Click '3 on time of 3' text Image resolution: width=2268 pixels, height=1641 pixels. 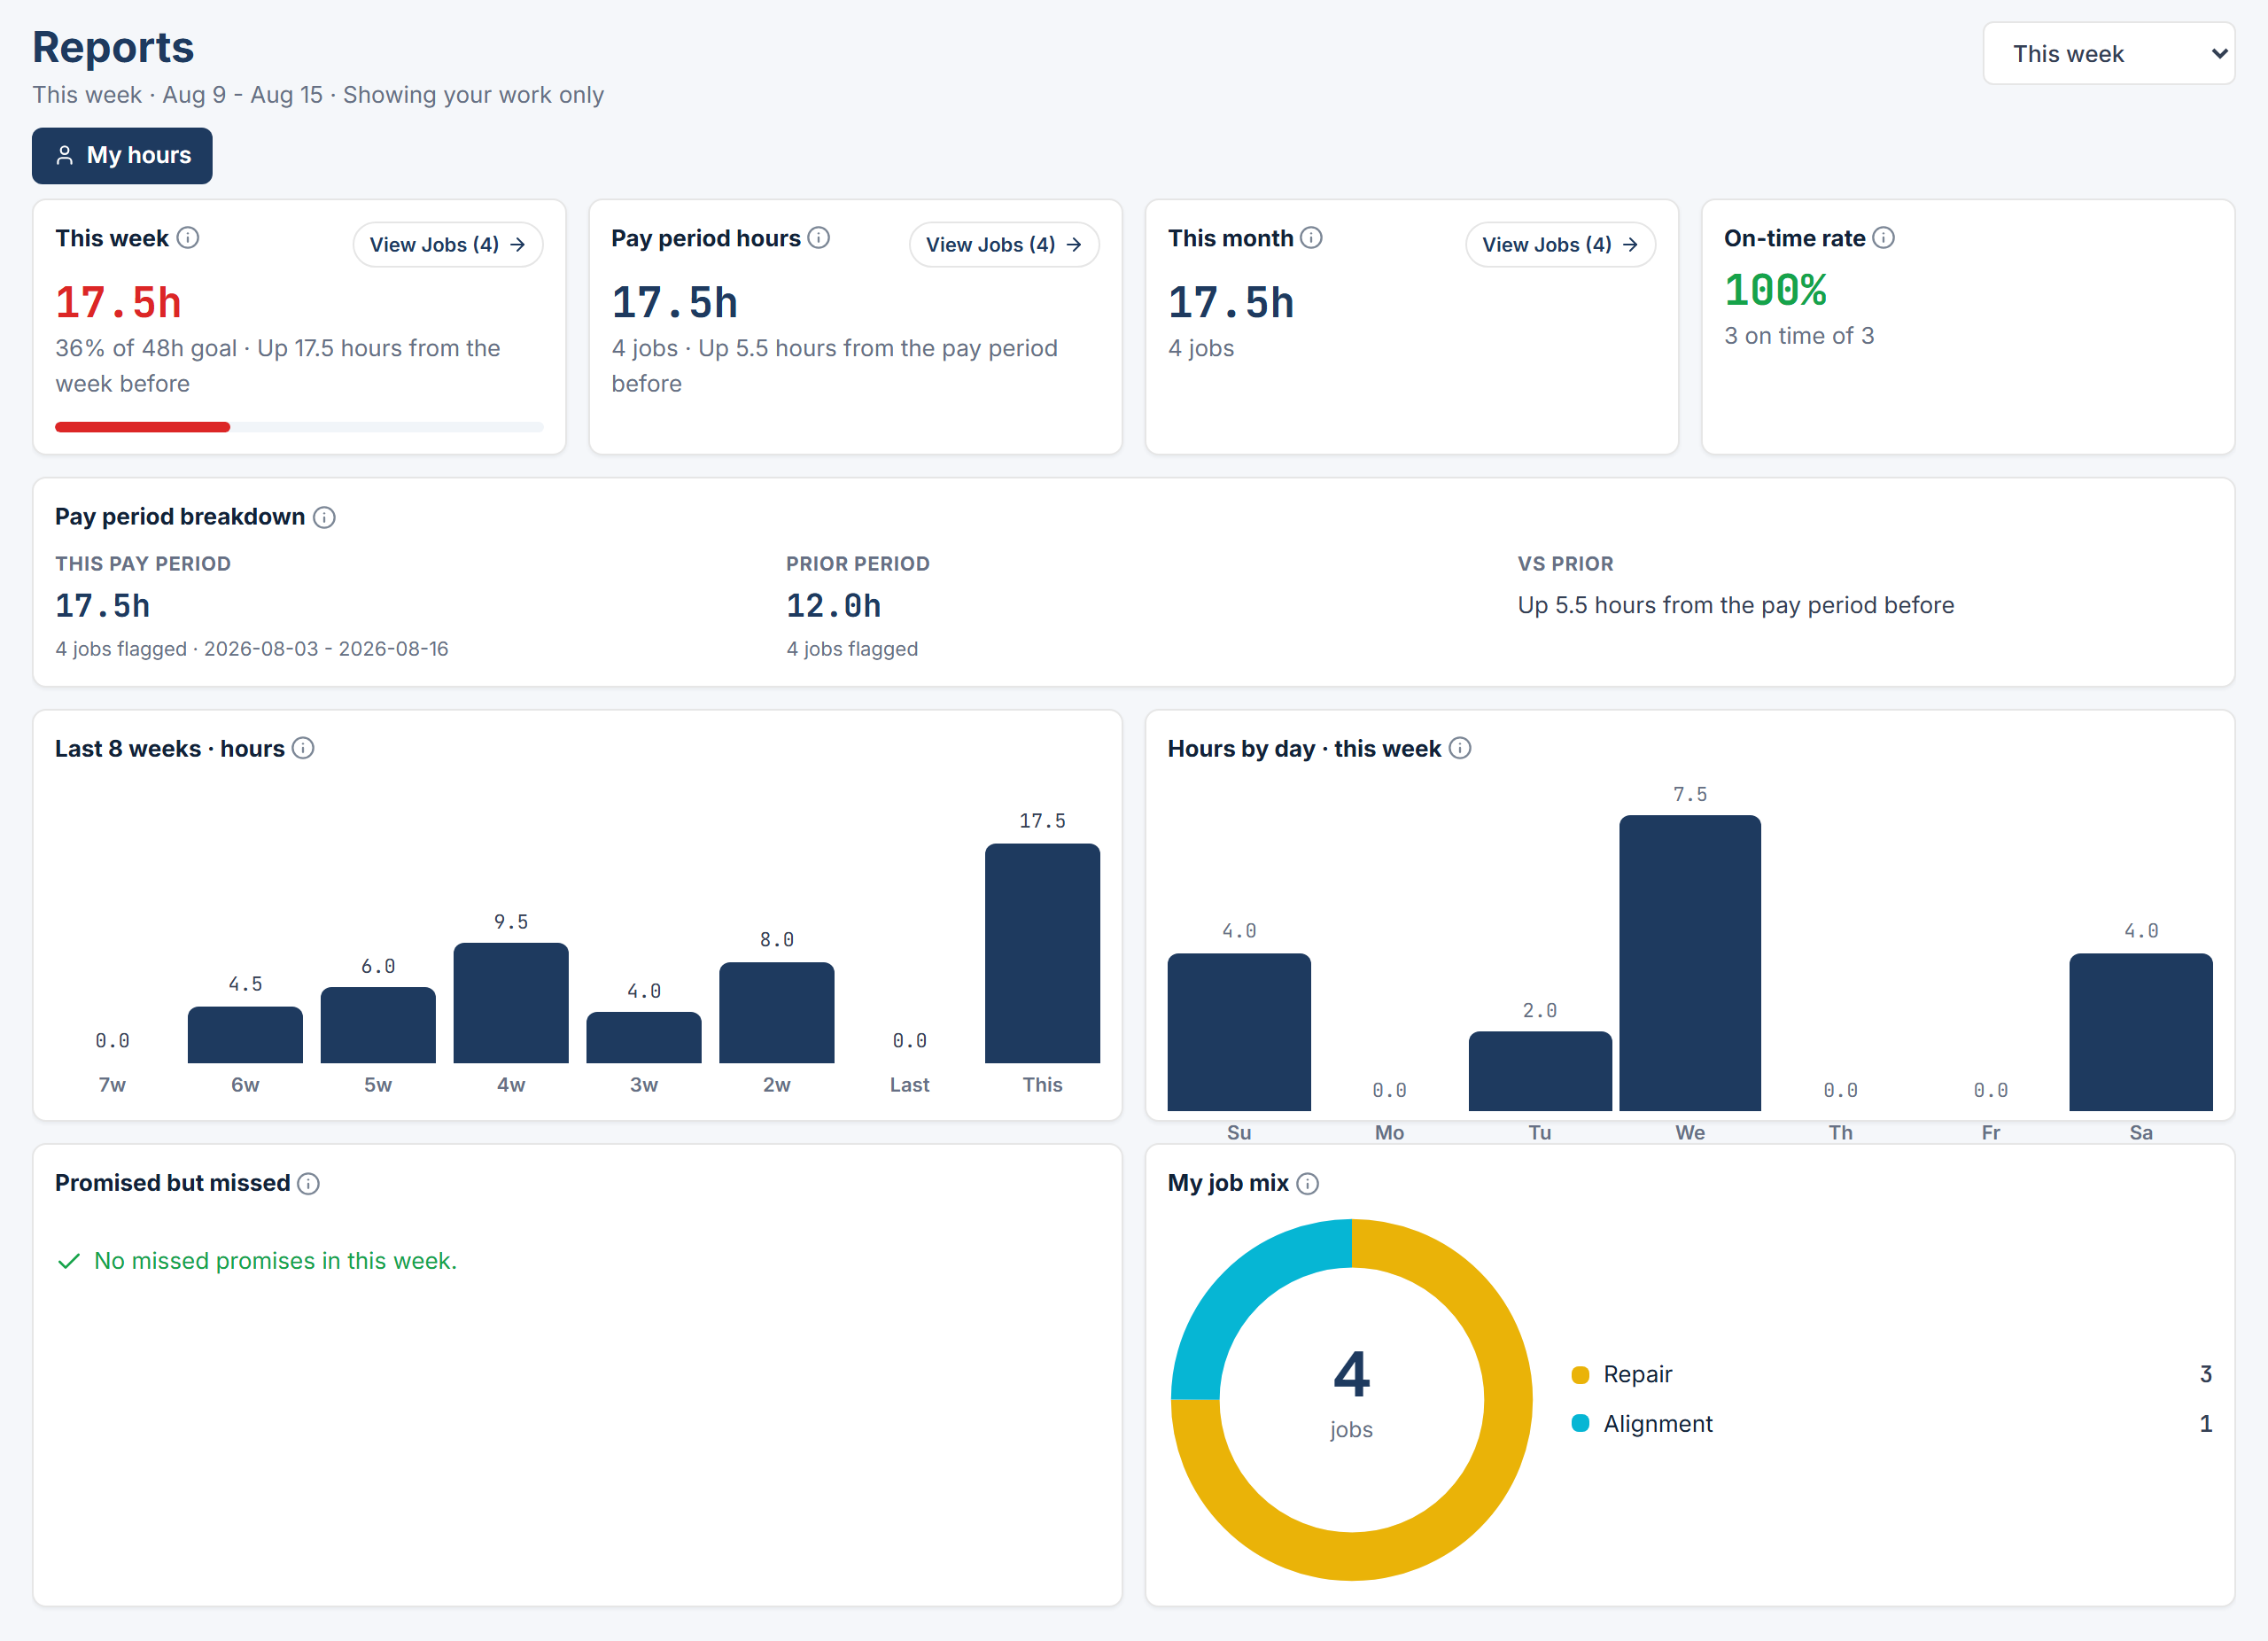point(1799,336)
